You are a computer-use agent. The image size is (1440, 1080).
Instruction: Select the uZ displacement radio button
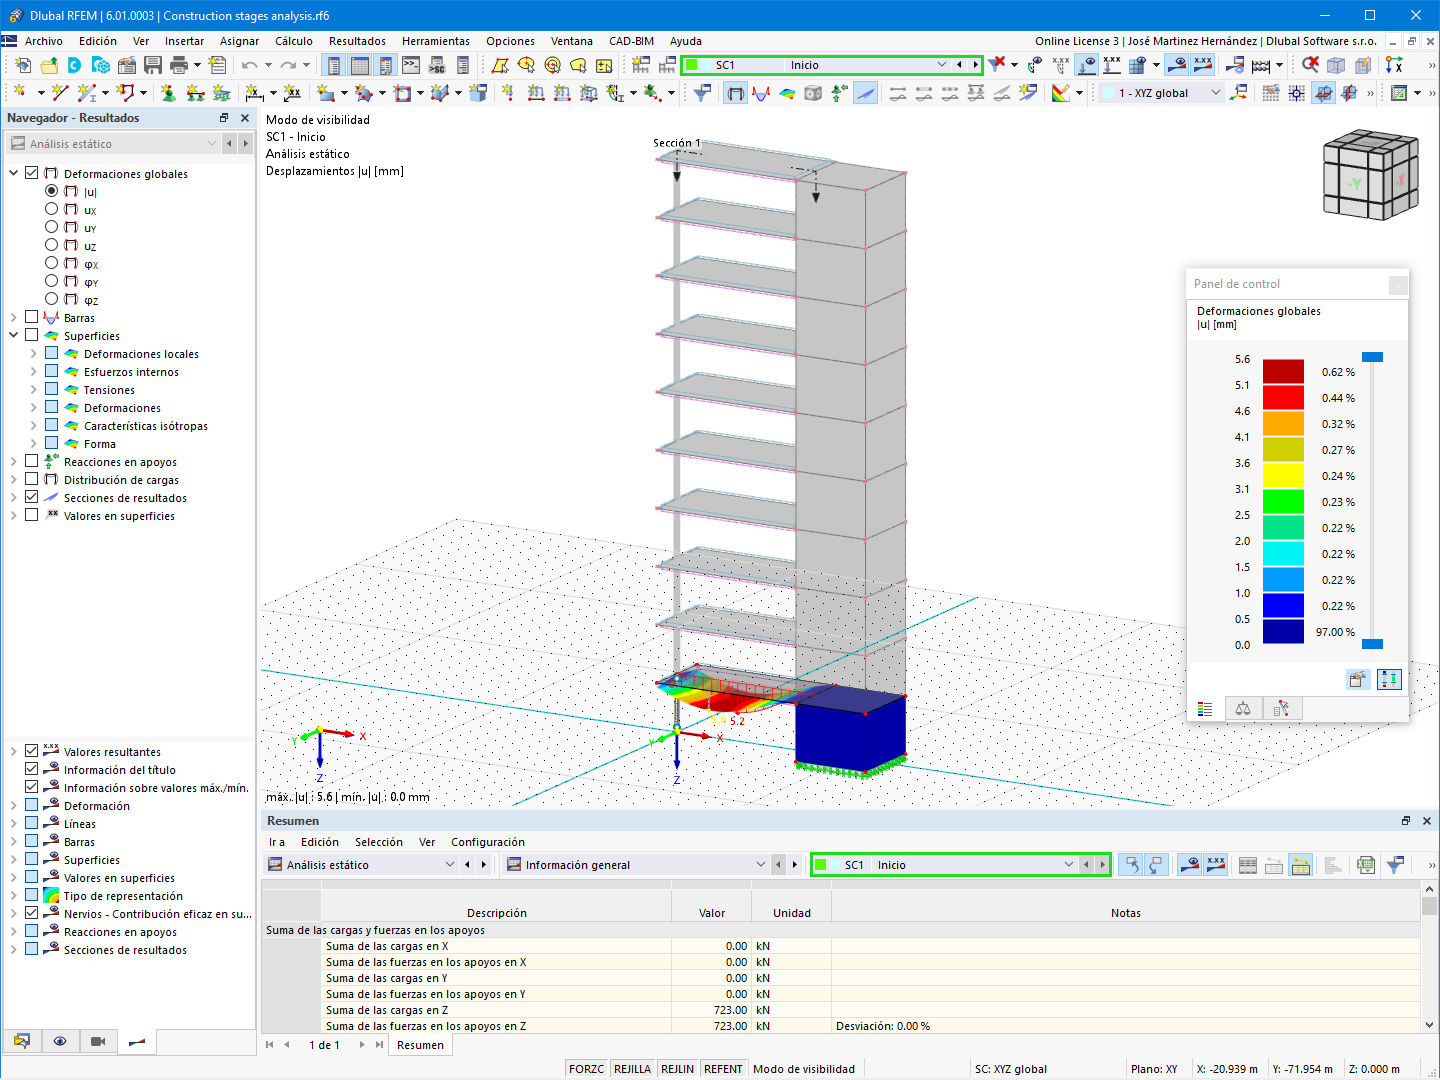pyautogui.click(x=51, y=245)
